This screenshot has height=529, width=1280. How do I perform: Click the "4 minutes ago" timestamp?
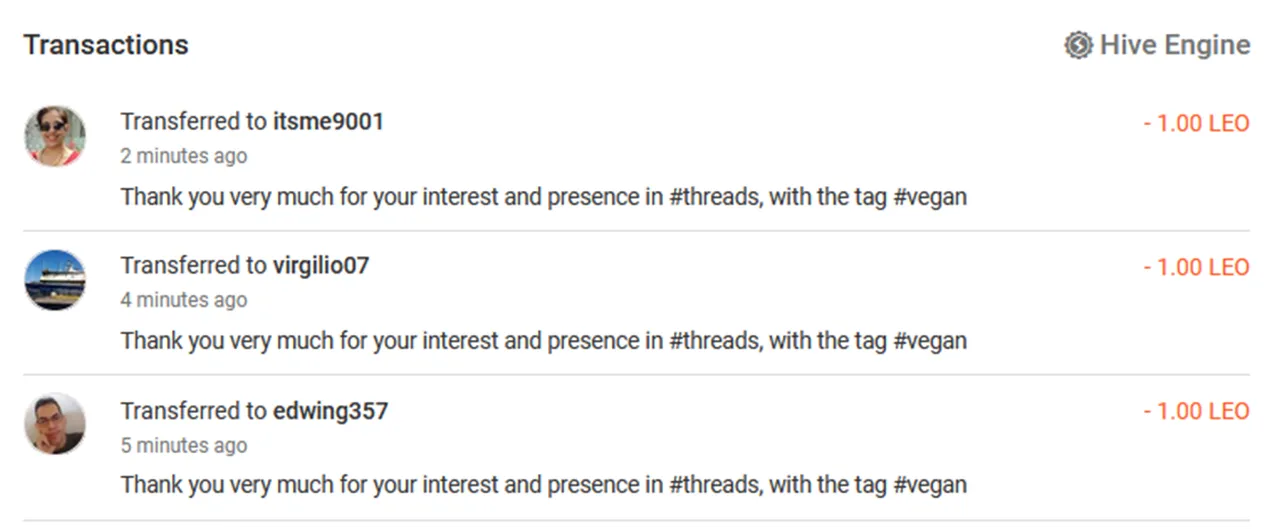click(x=184, y=300)
